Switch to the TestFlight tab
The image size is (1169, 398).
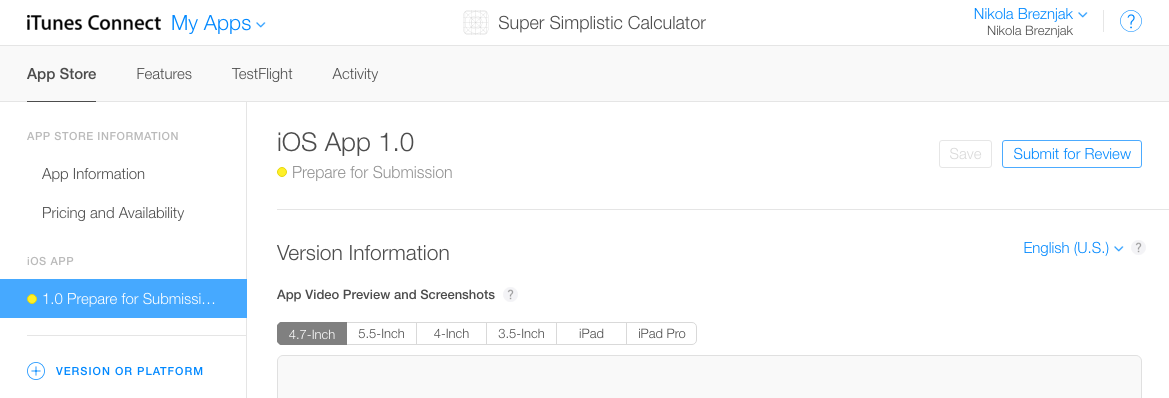point(262,74)
